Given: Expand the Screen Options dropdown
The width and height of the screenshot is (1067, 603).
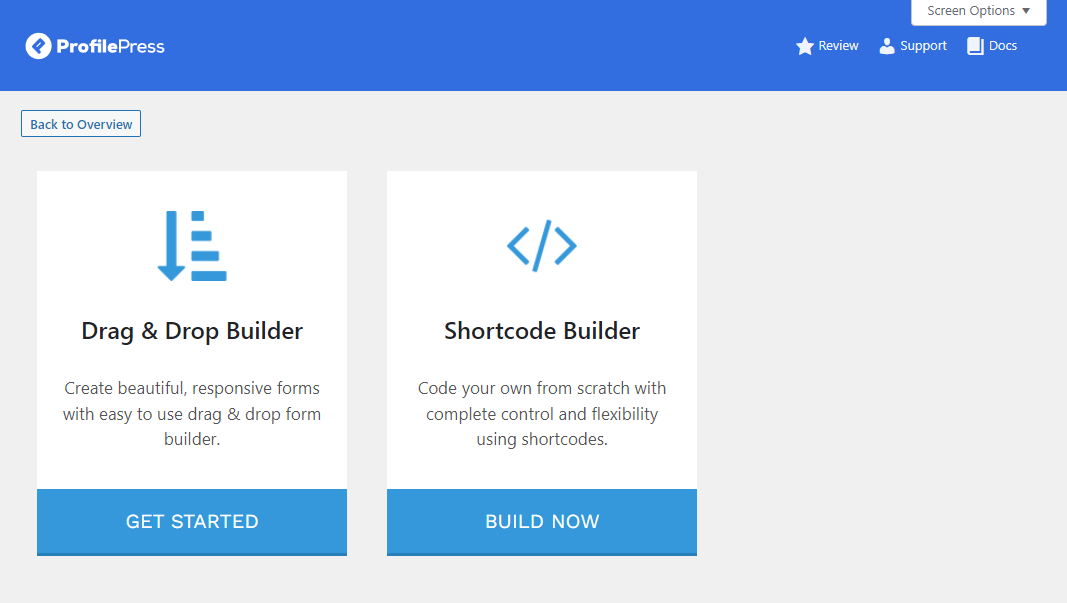Looking at the screenshot, I should click(979, 12).
